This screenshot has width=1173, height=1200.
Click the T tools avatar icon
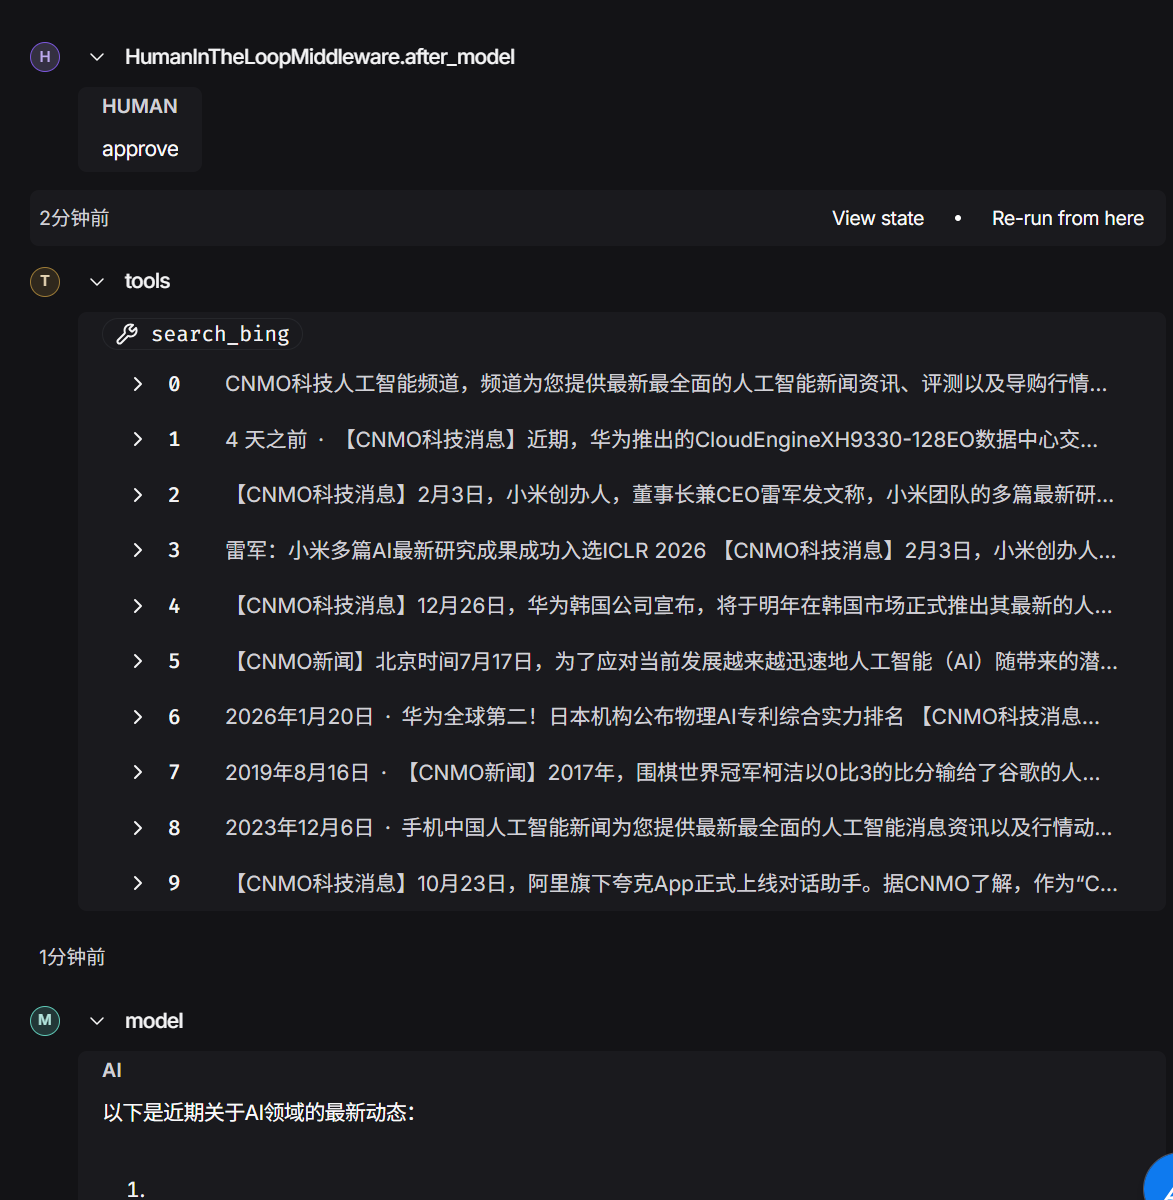[45, 282]
